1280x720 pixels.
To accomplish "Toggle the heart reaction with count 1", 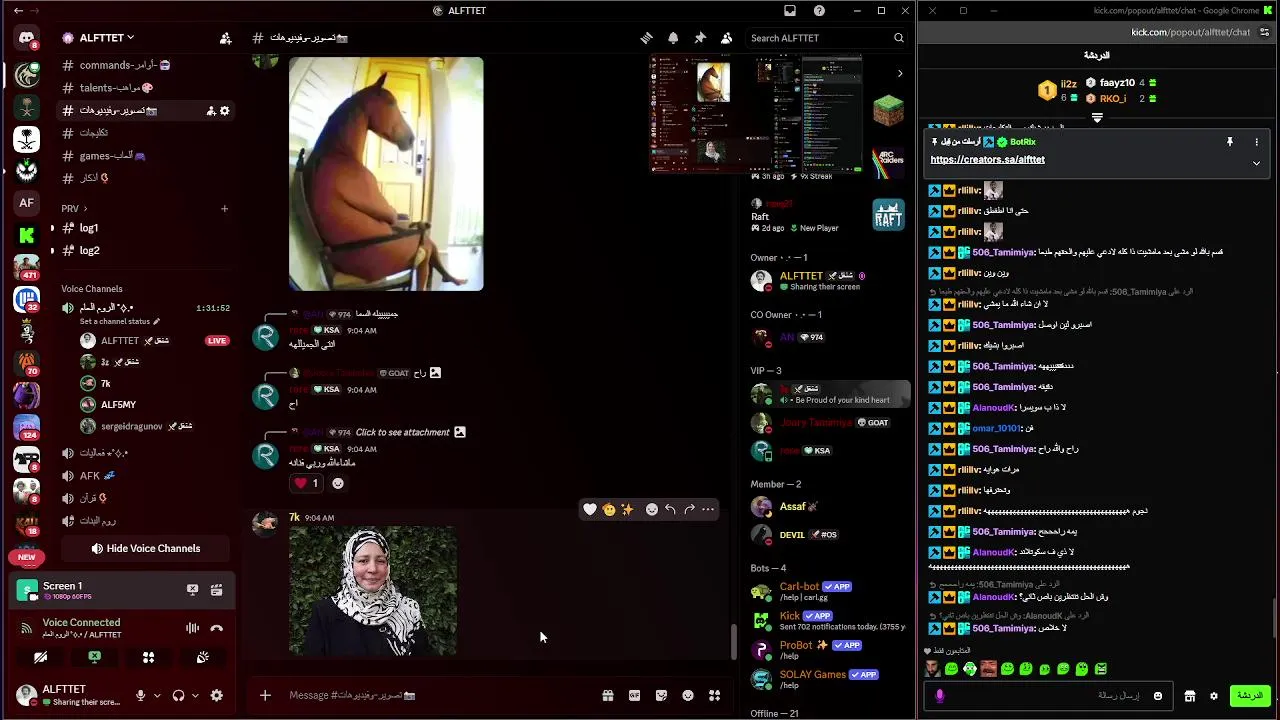I will [x=306, y=483].
